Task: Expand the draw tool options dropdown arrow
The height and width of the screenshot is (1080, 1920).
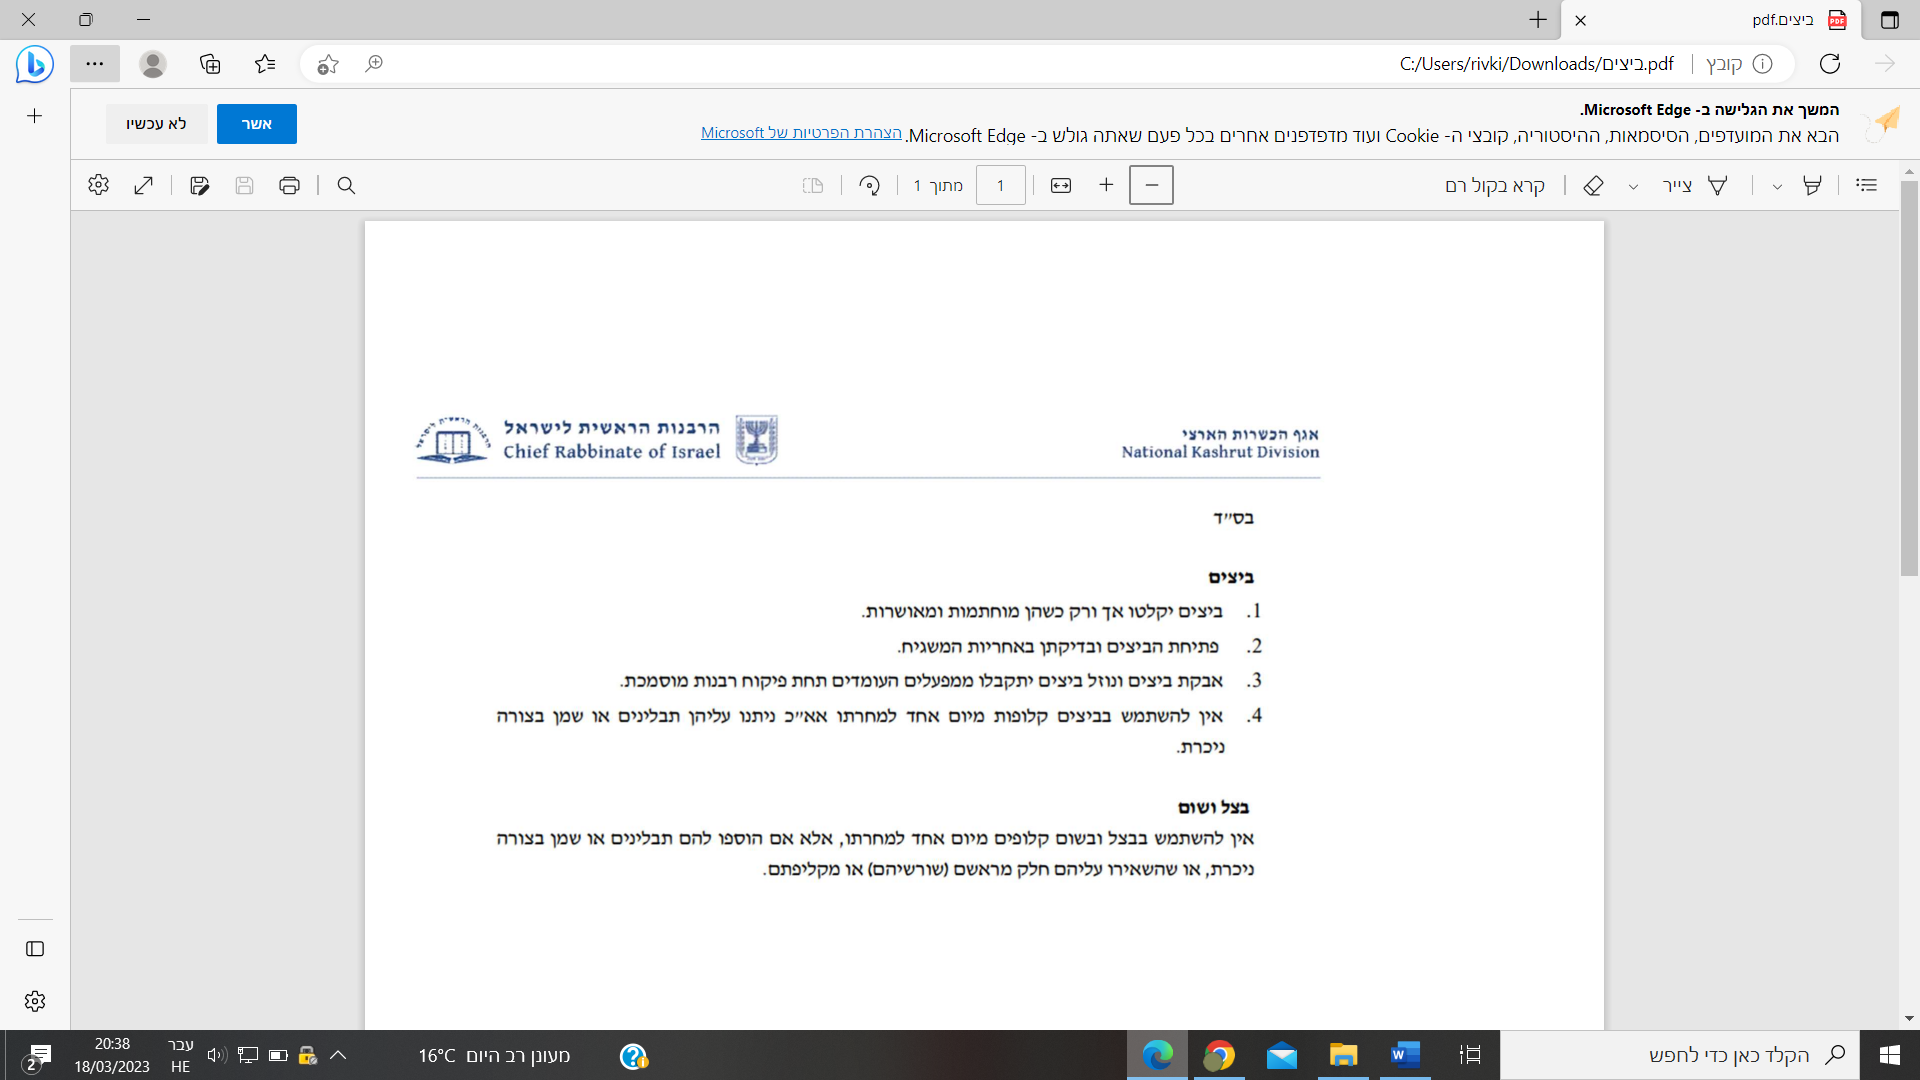Action: coord(1633,186)
